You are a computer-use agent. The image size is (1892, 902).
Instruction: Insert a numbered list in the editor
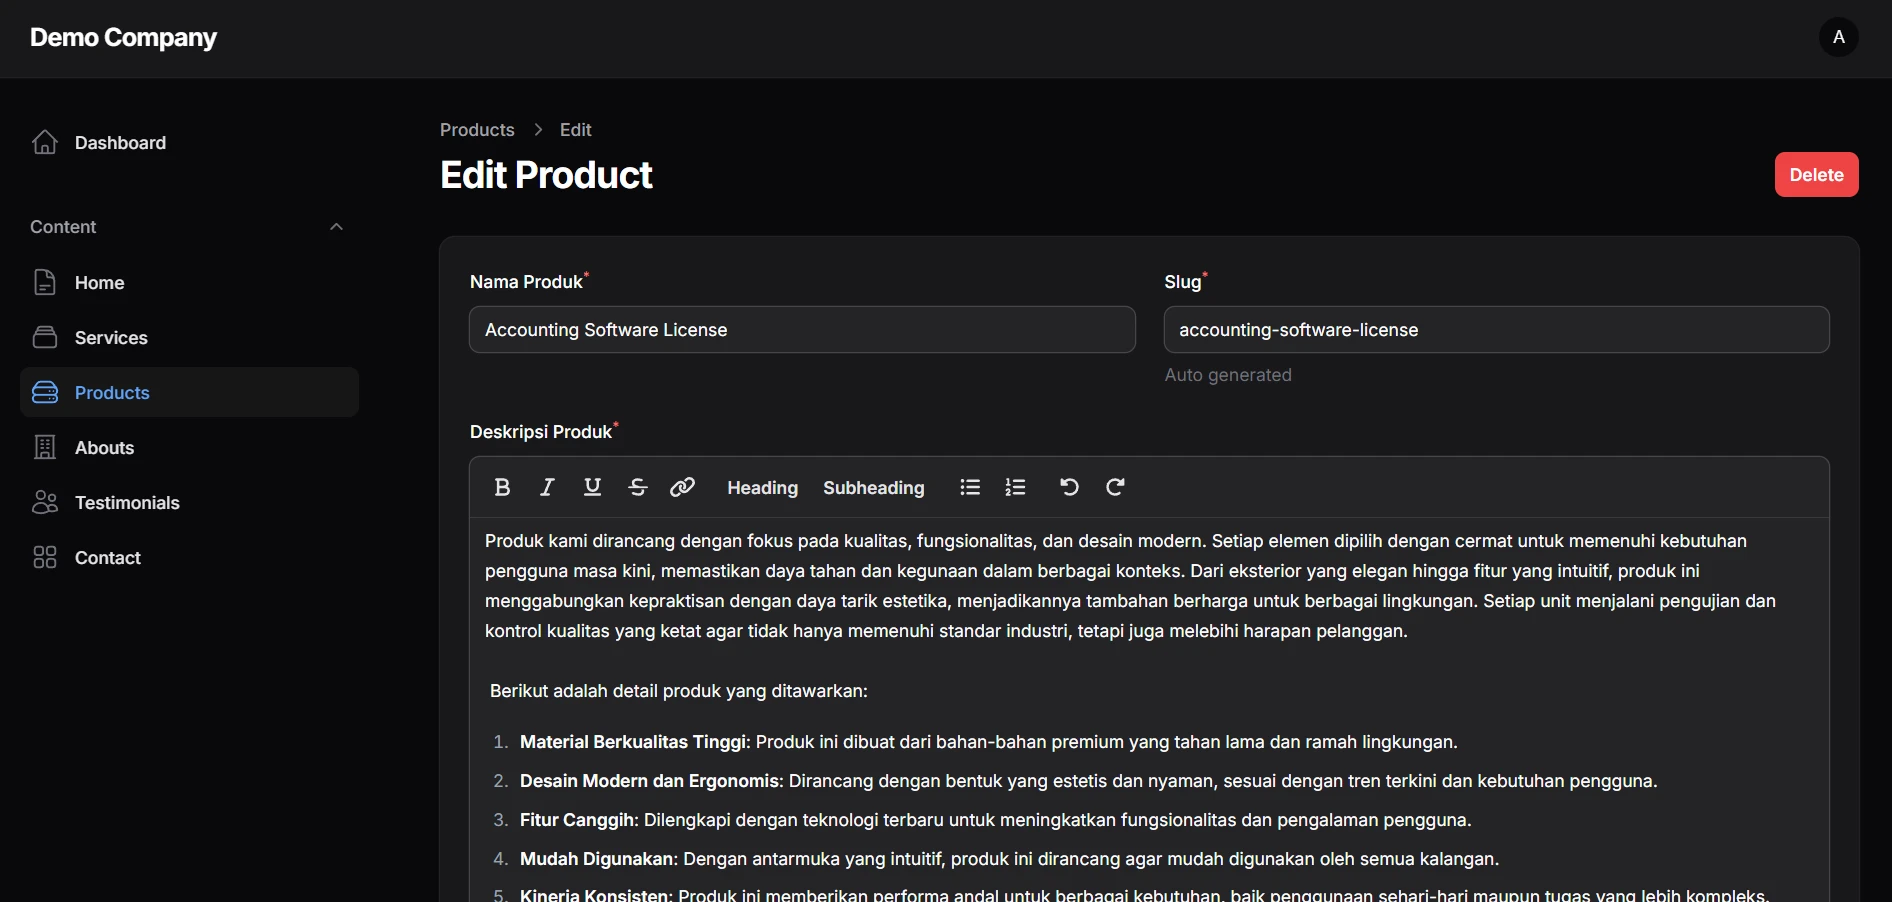pos(1014,487)
